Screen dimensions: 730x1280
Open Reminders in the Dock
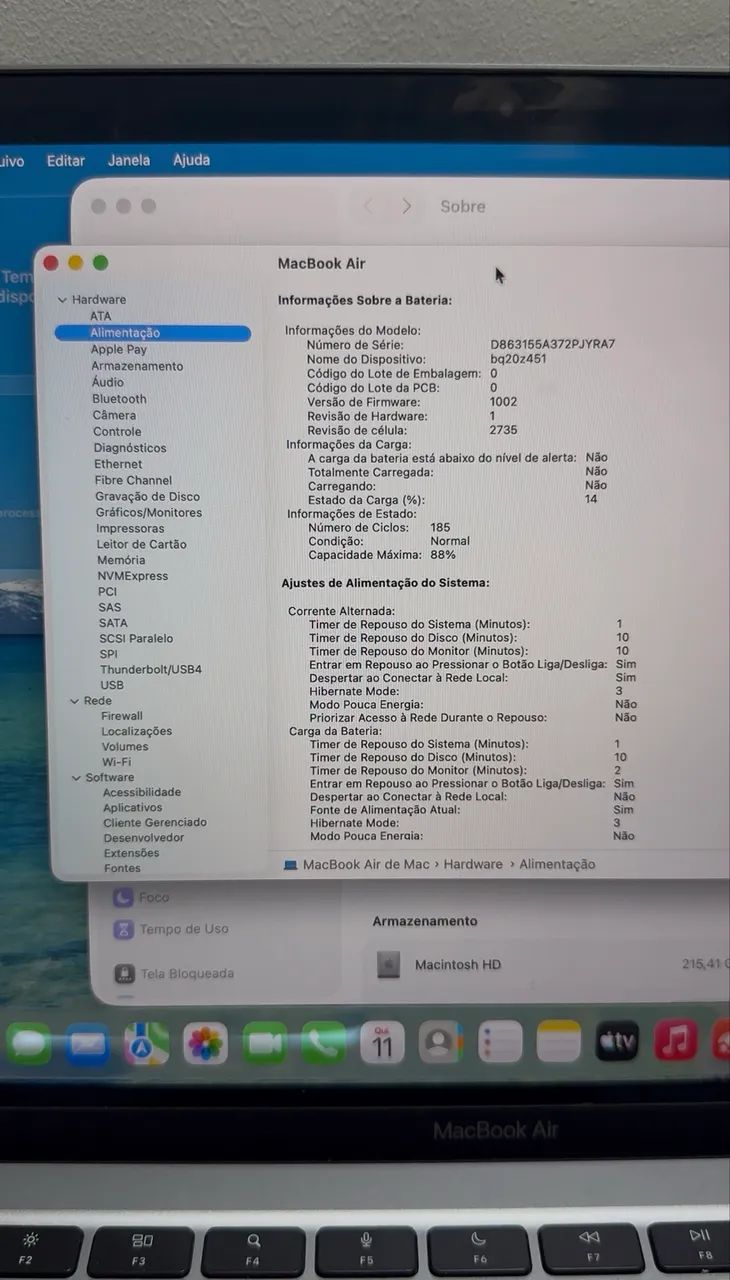tap(500, 1042)
